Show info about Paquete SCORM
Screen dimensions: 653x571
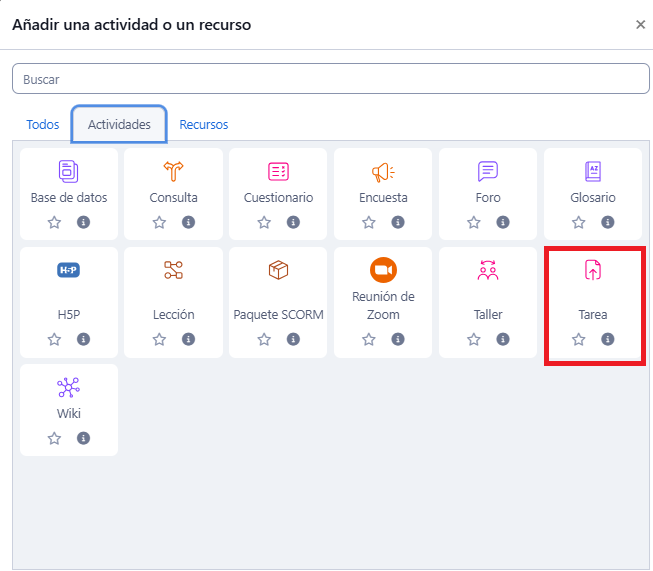click(293, 339)
